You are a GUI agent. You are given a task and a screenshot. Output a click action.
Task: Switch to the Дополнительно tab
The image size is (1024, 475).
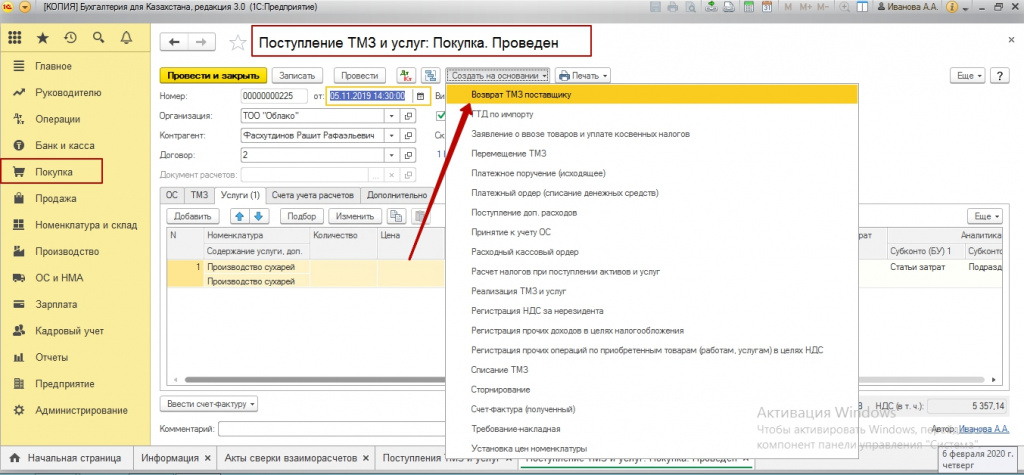click(397, 195)
